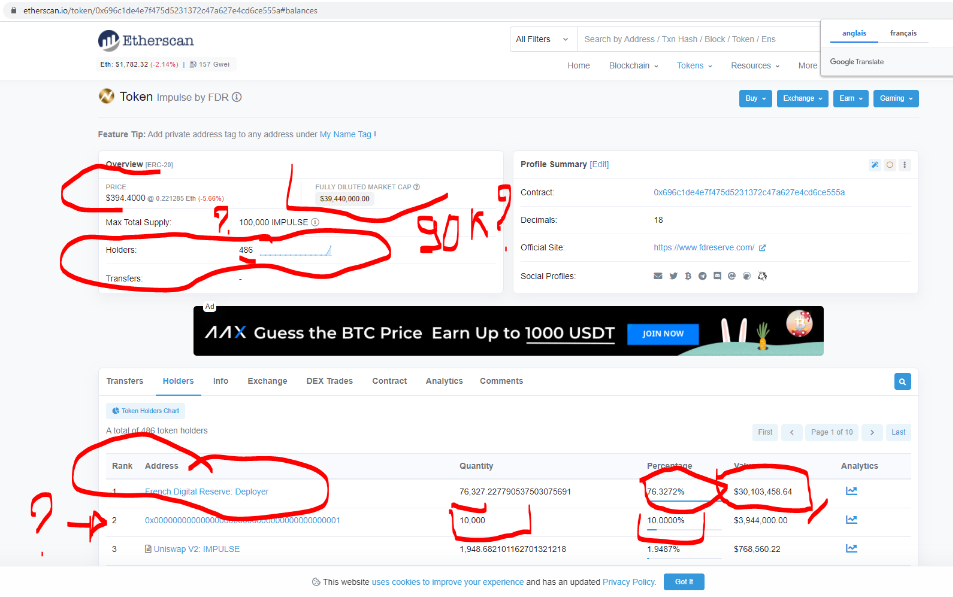Click info icon next to 100,000 IMPULSE
This screenshot has width=953, height=597.
315,222
